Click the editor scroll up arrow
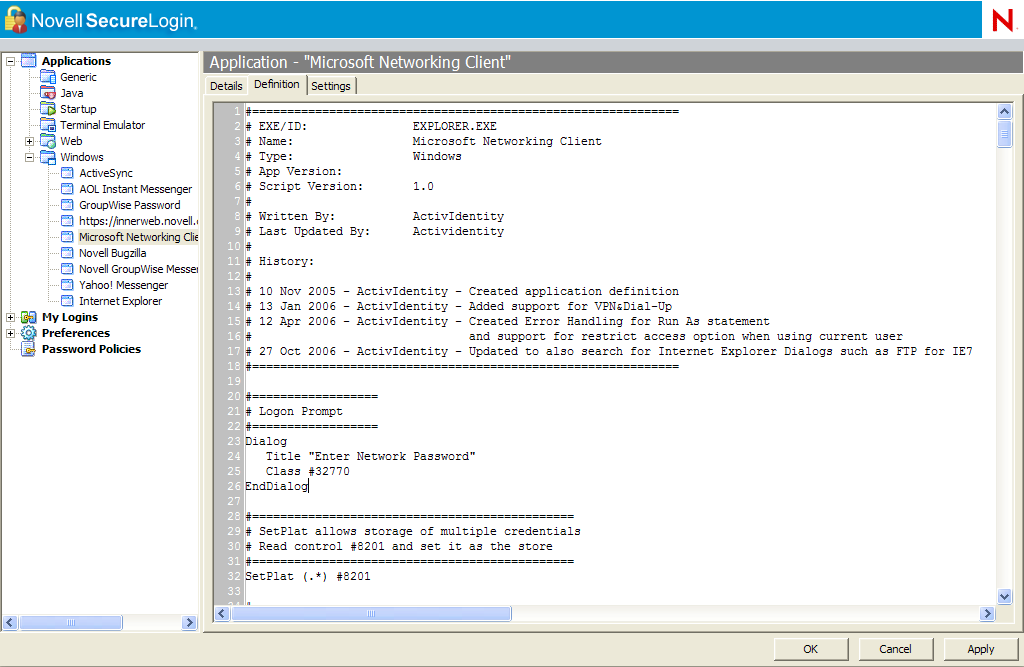The width and height of the screenshot is (1024, 667). pos(1004,111)
